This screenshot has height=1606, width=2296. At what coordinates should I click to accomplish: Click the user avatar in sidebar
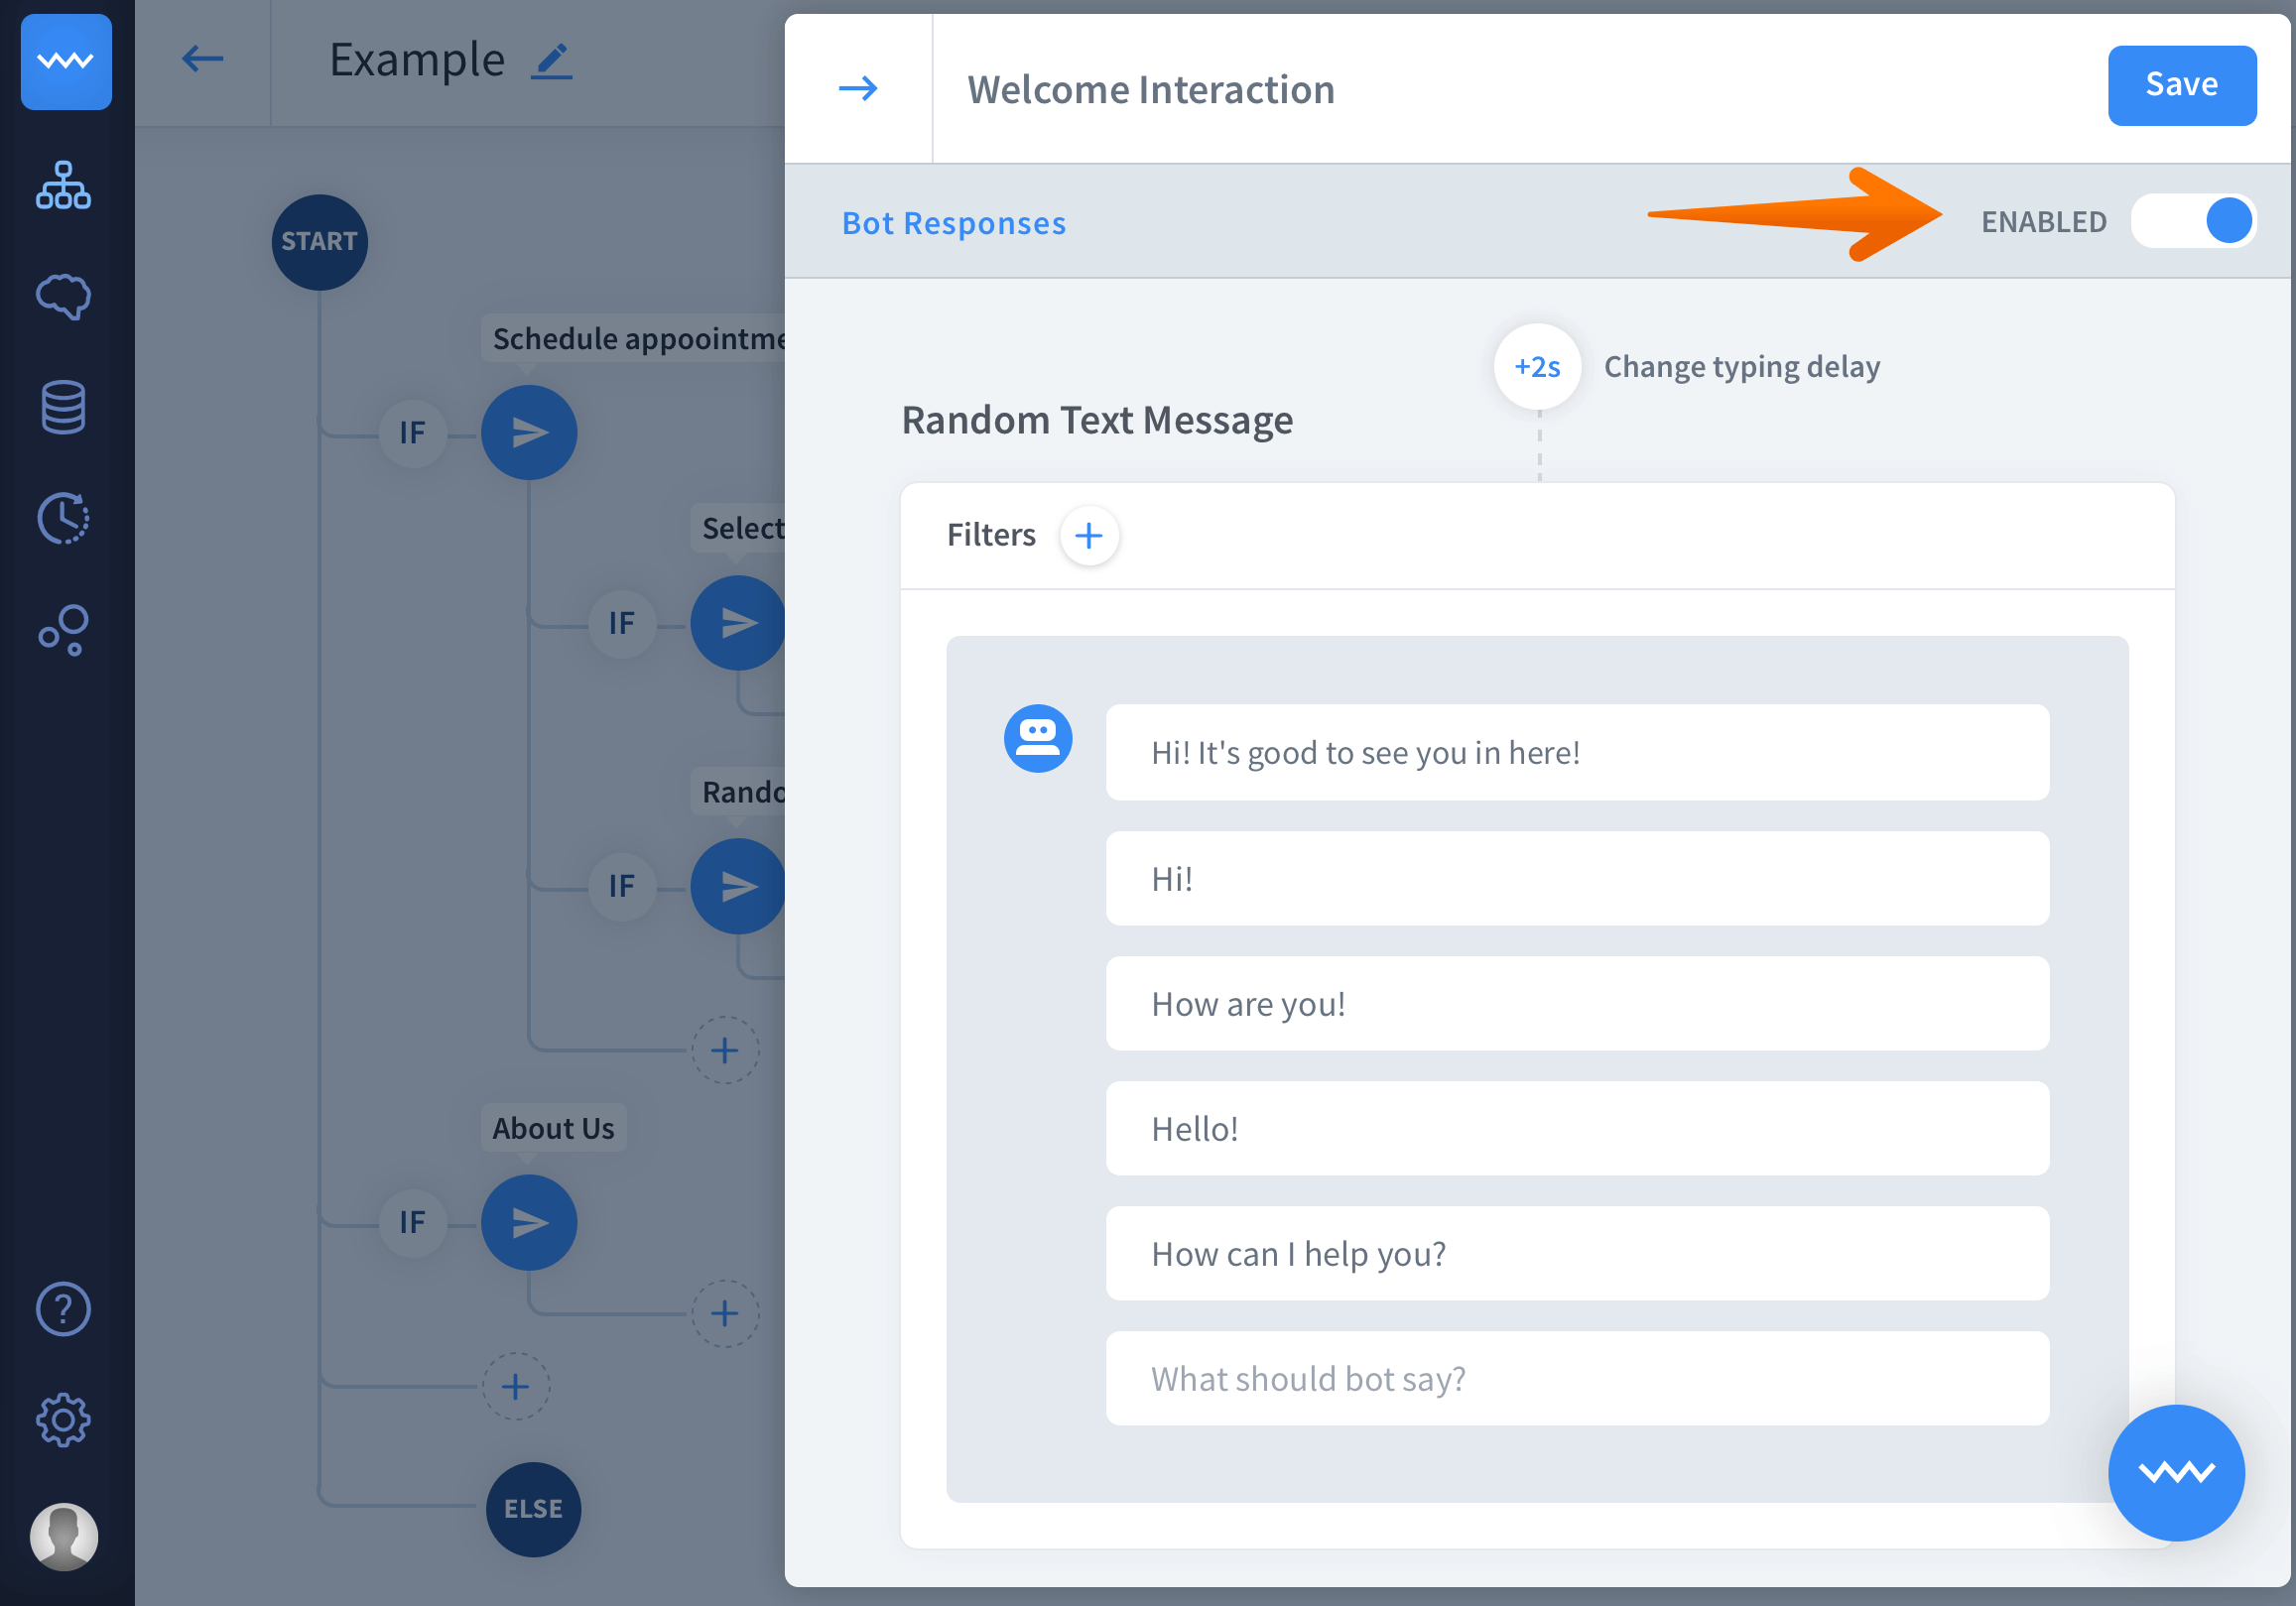click(x=63, y=1535)
